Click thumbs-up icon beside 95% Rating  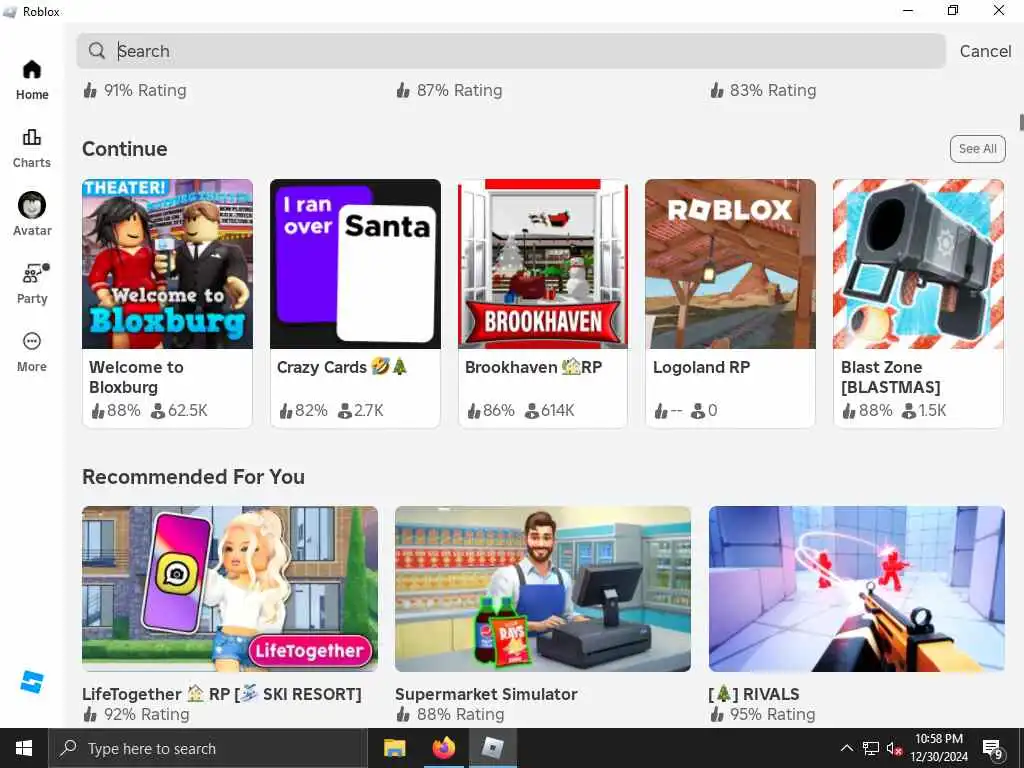[x=717, y=714]
